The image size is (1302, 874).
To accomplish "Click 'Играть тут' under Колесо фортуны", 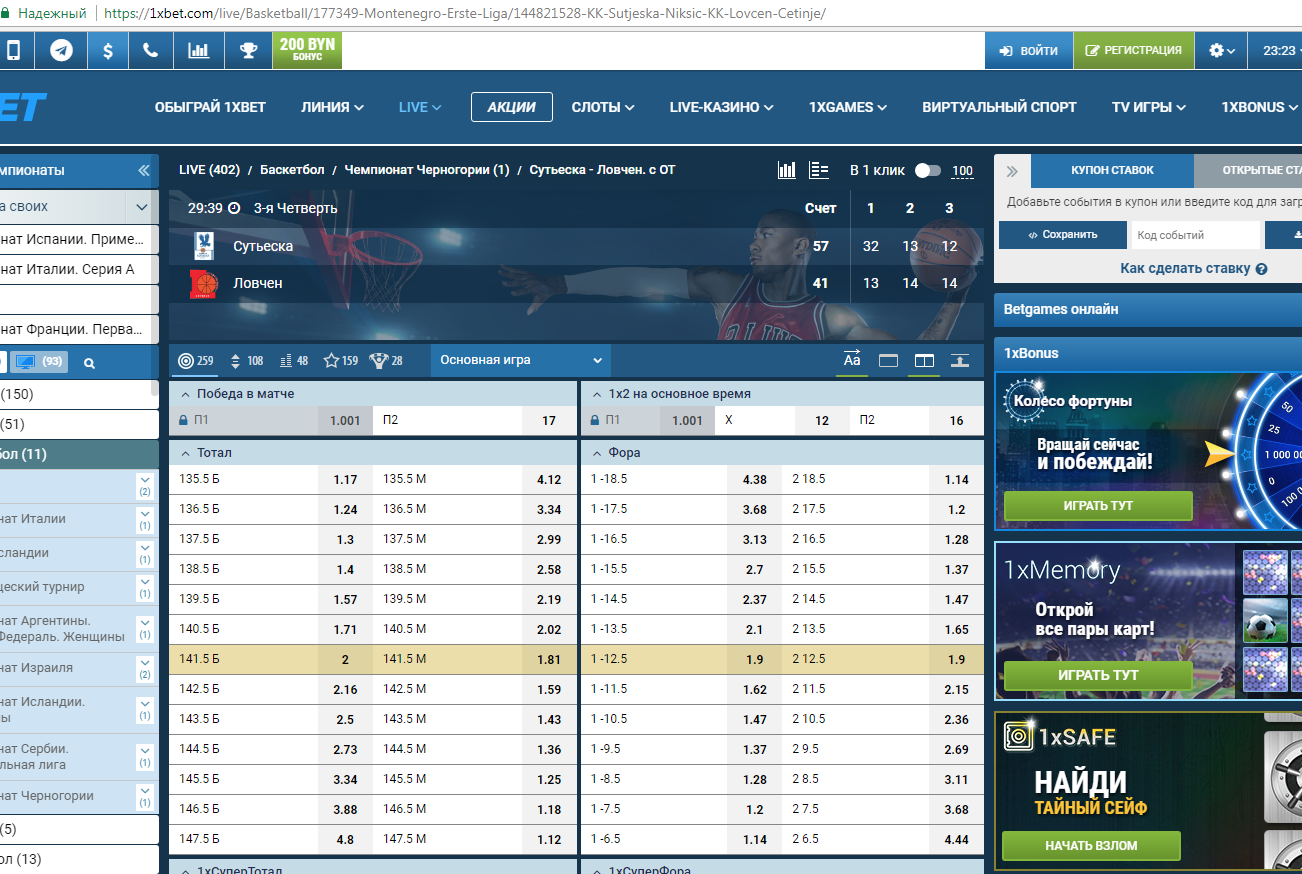I will click(x=1098, y=506).
